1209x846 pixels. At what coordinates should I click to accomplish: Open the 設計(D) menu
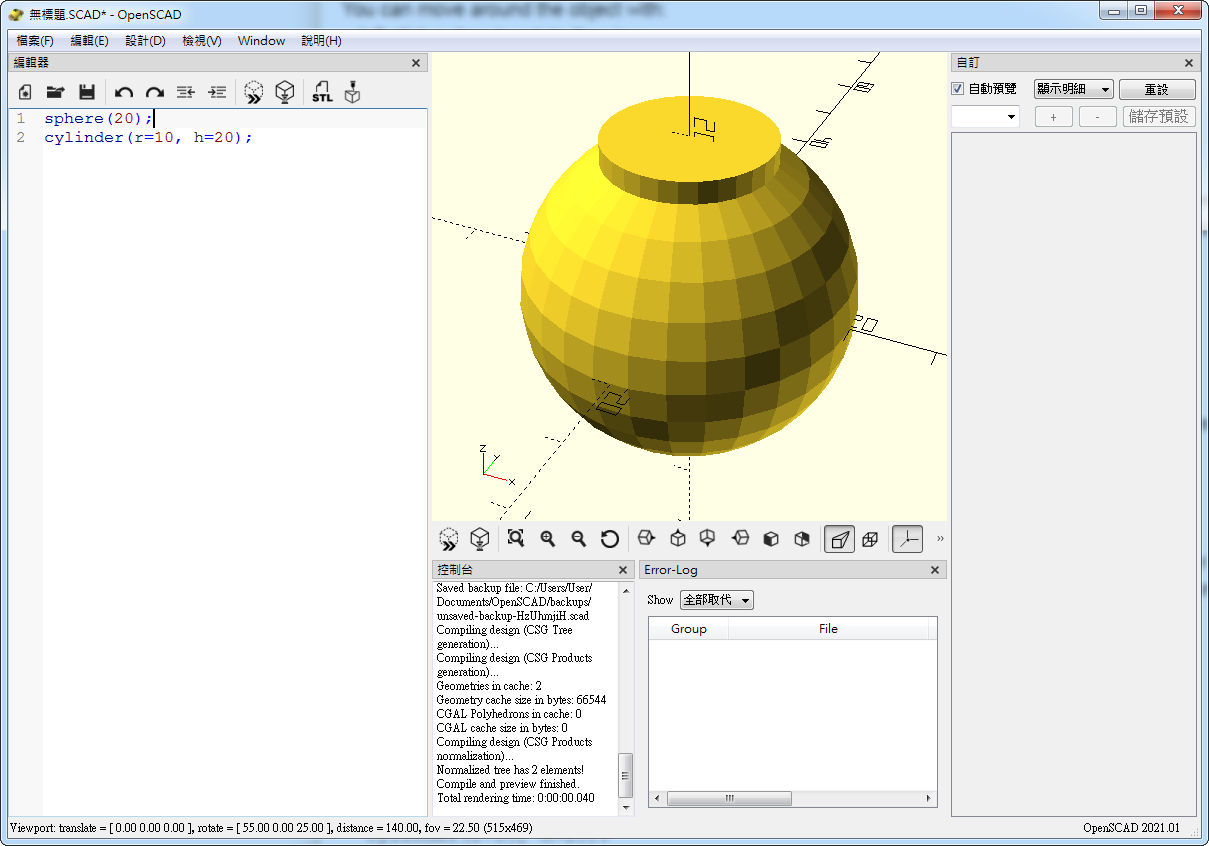(x=145, y=41)
